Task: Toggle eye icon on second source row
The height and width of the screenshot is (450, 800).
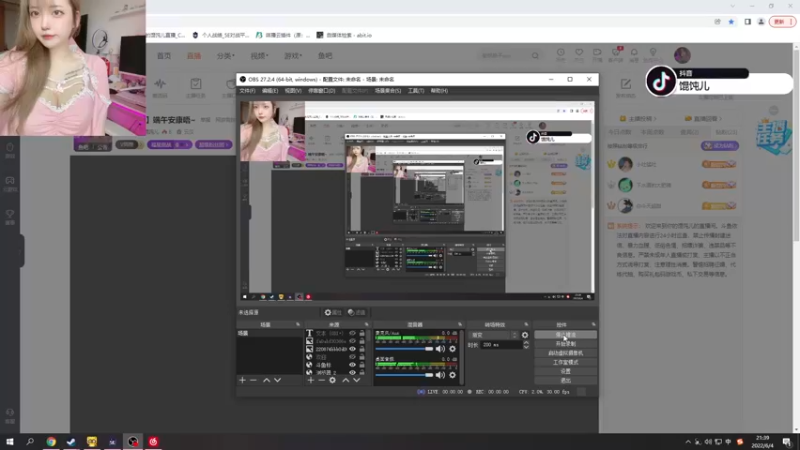Action: click(x=352, y=341)
